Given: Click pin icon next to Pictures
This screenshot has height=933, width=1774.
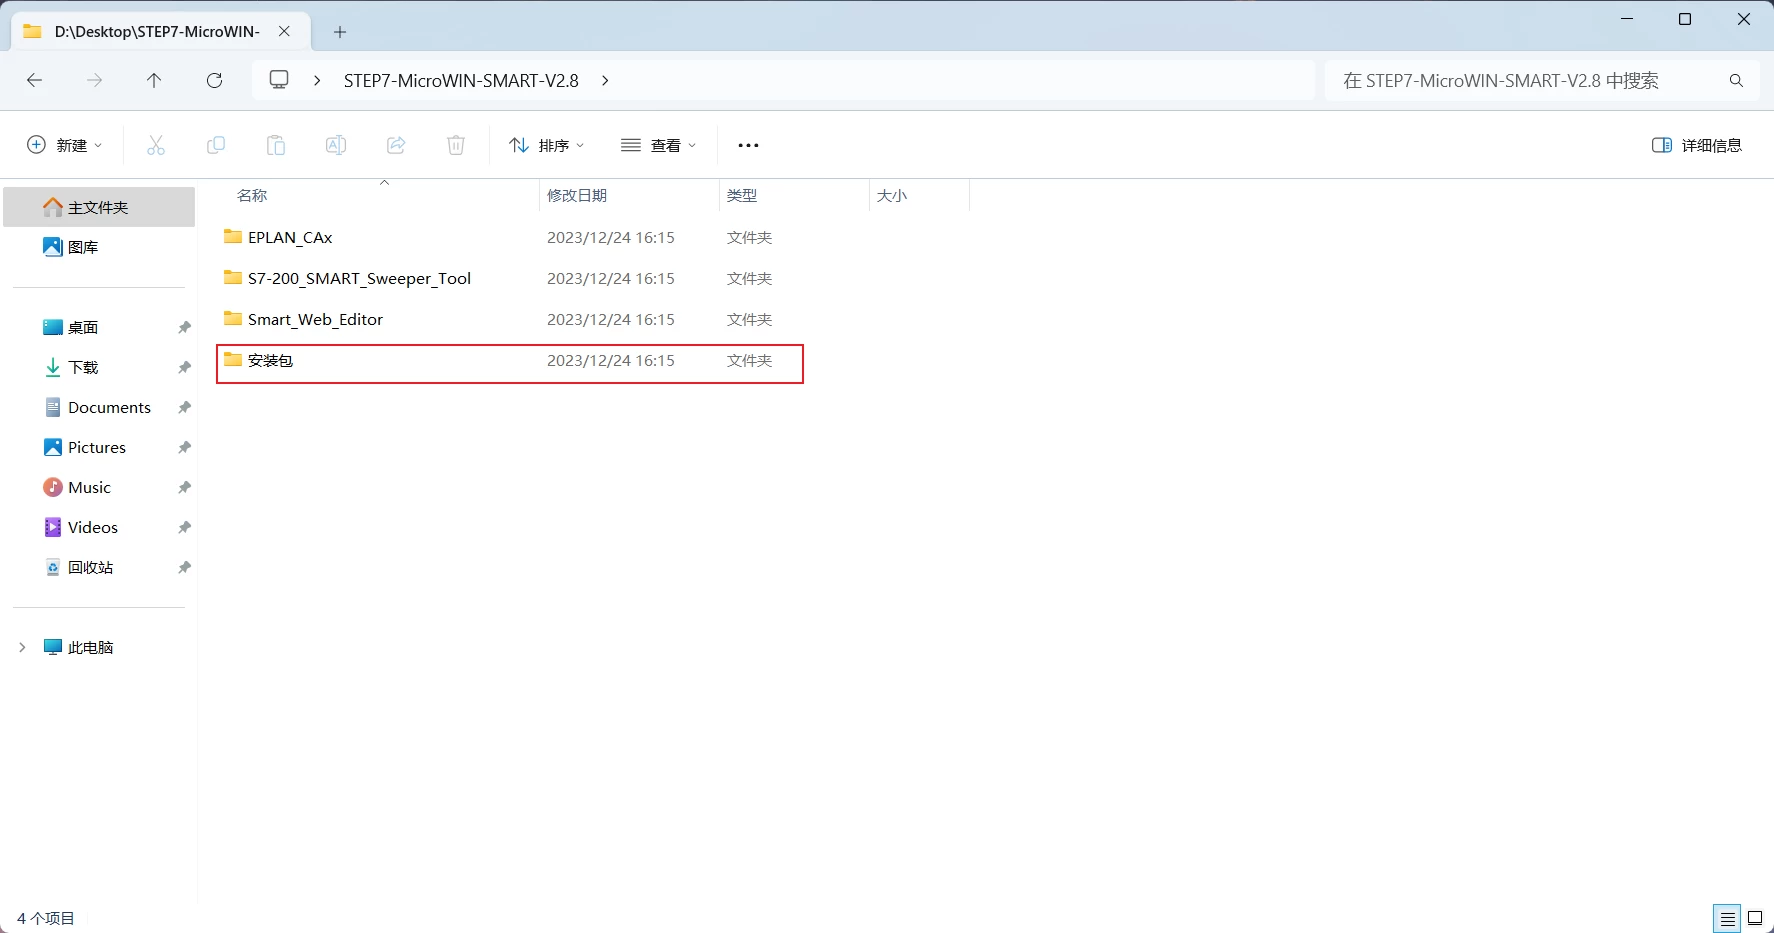Looking at the screenshot, I should (x=184, y=447).
